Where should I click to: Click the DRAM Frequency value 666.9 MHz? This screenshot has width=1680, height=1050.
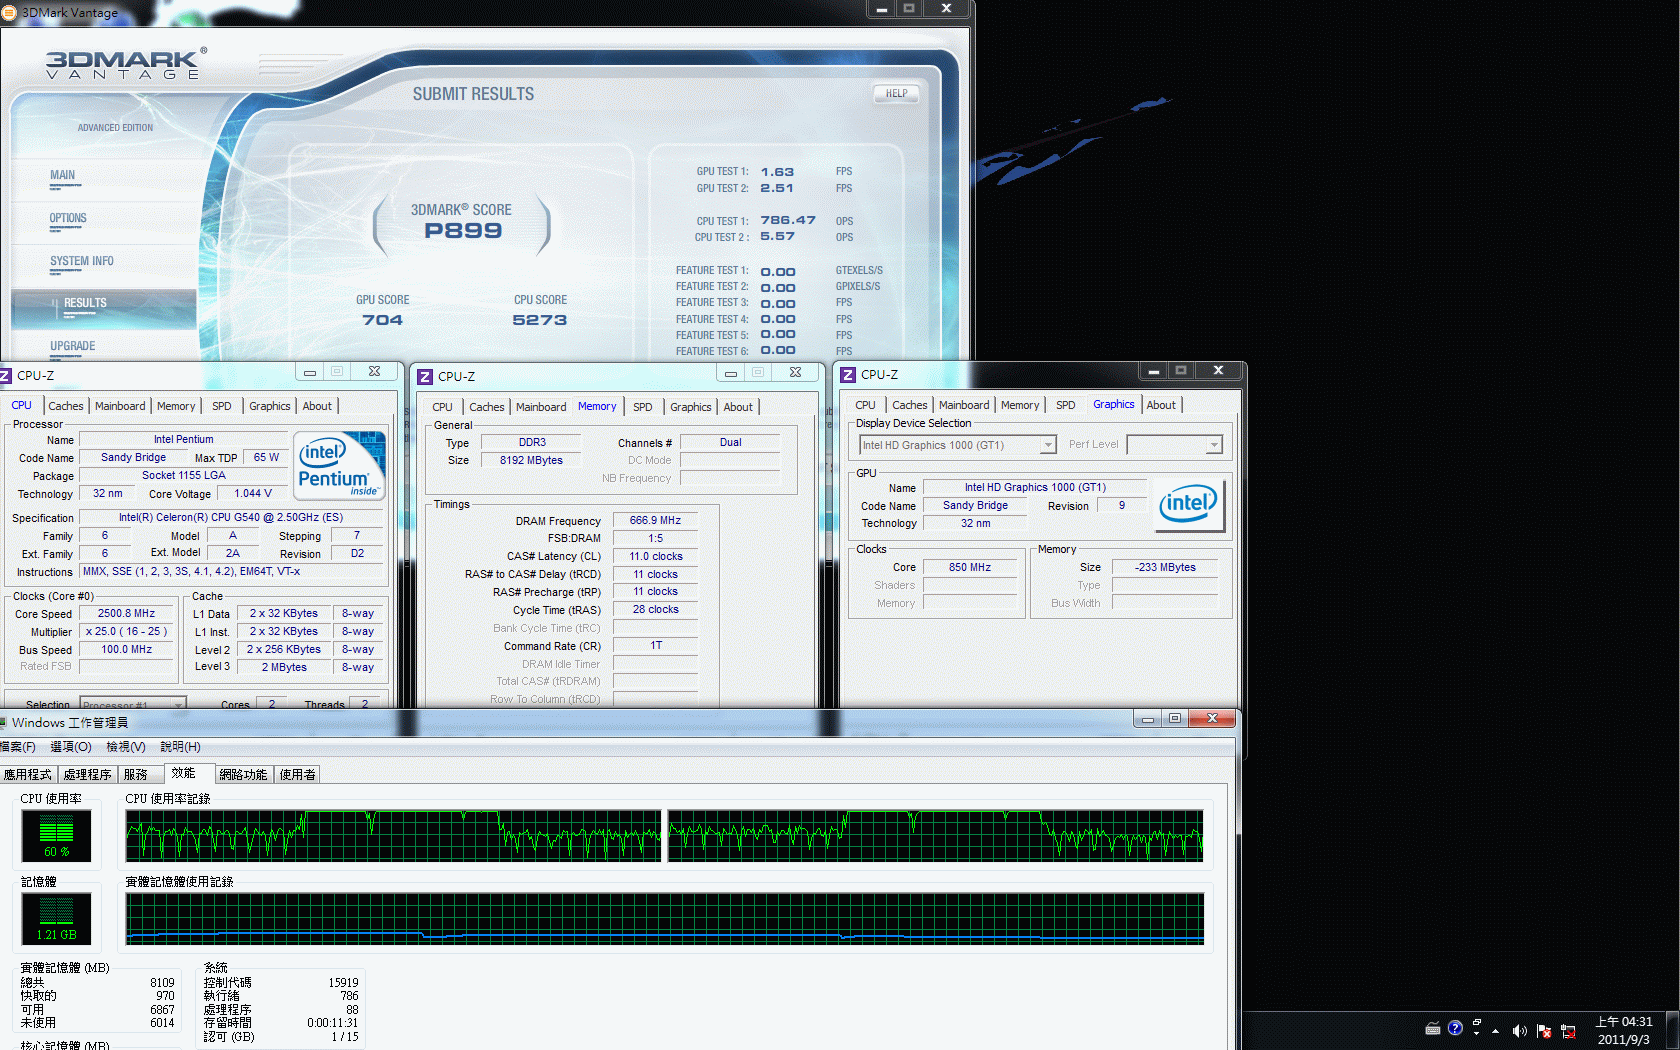655,520
